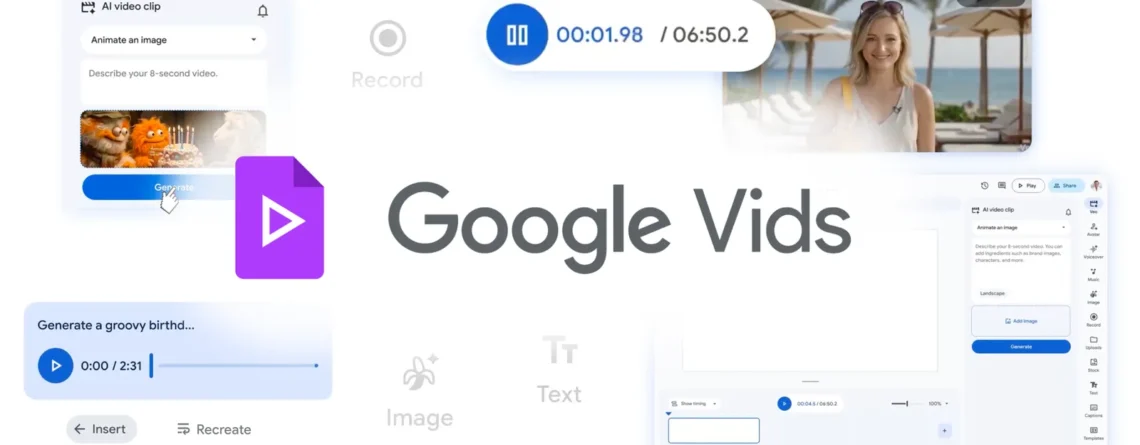This screenshot has width=1140, height=445.
Task: Click the groovy birthday audio progress bar
Action: click(x=234, y=366)
